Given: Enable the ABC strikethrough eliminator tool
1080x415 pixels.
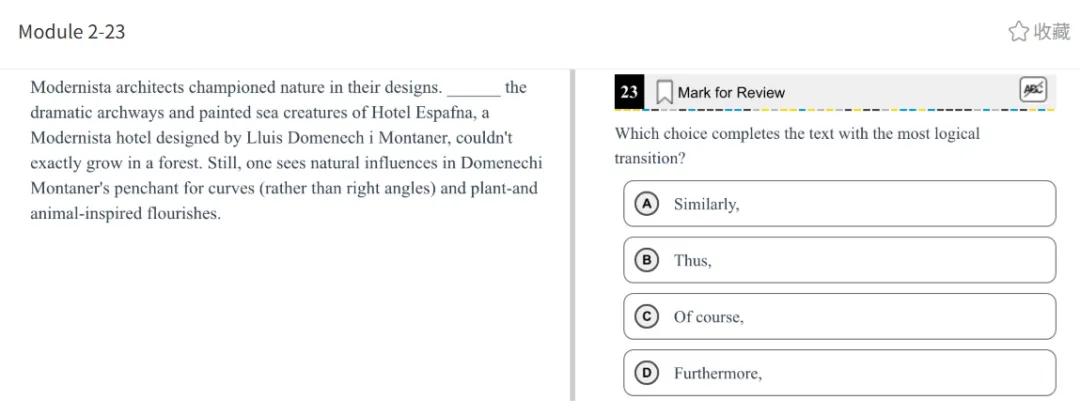Looking at the screenshot, I should [1032, 90].
